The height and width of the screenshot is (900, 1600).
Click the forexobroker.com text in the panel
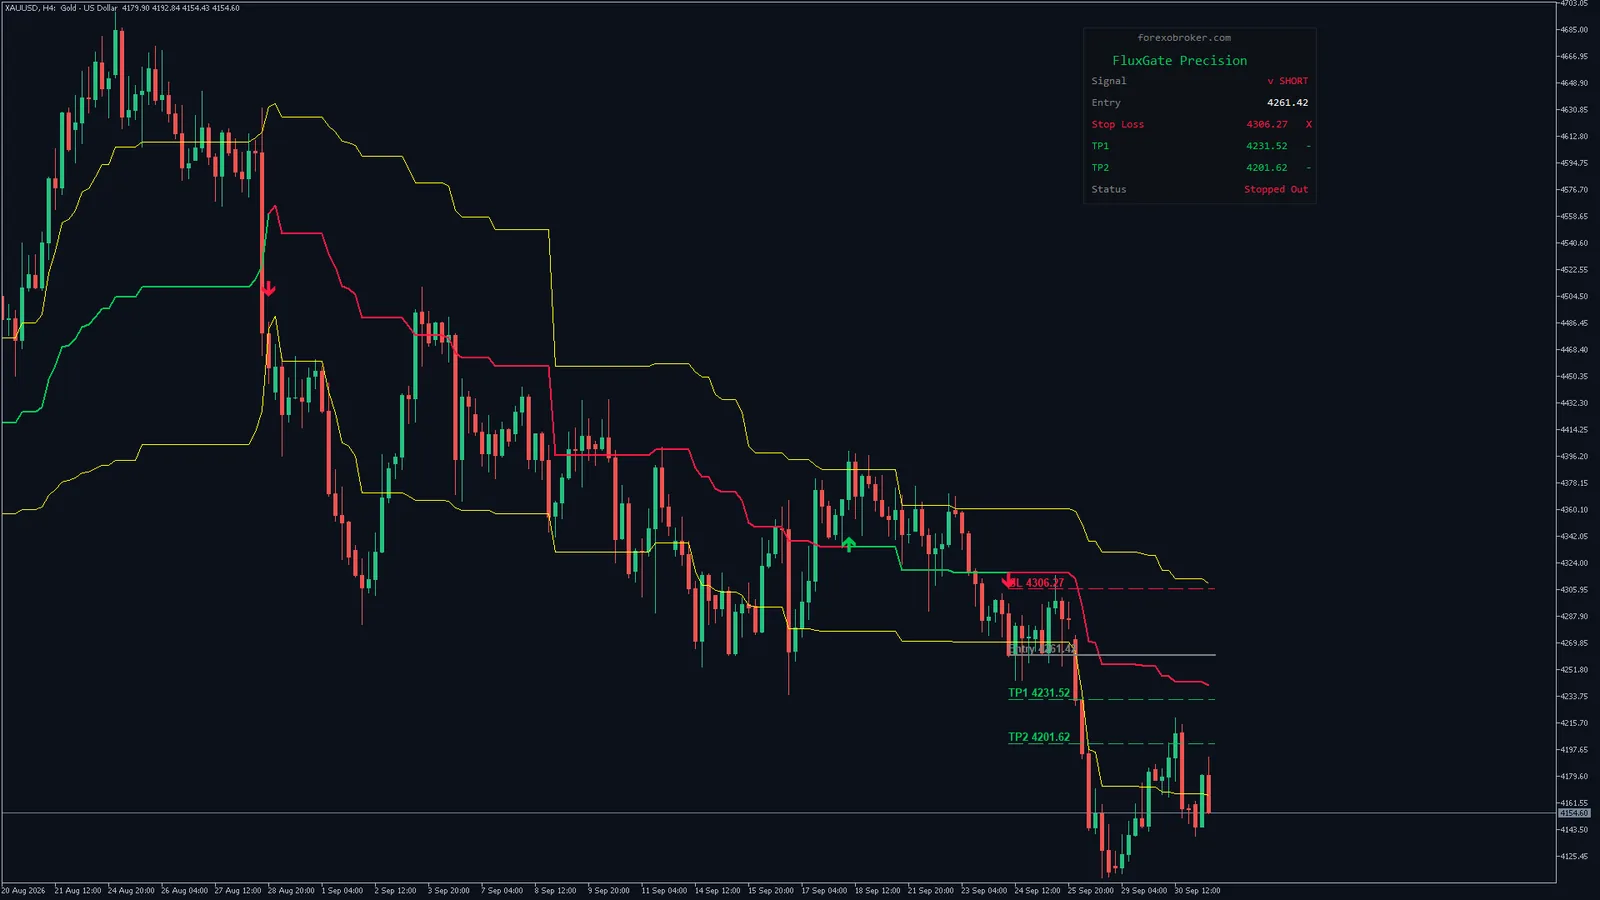[x=1184, y=38]
